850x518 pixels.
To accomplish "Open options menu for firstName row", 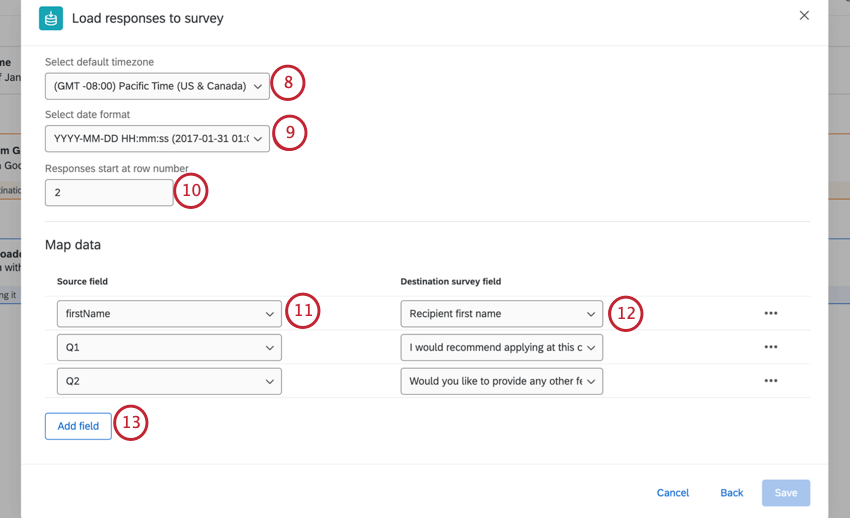I will [770, 313].
